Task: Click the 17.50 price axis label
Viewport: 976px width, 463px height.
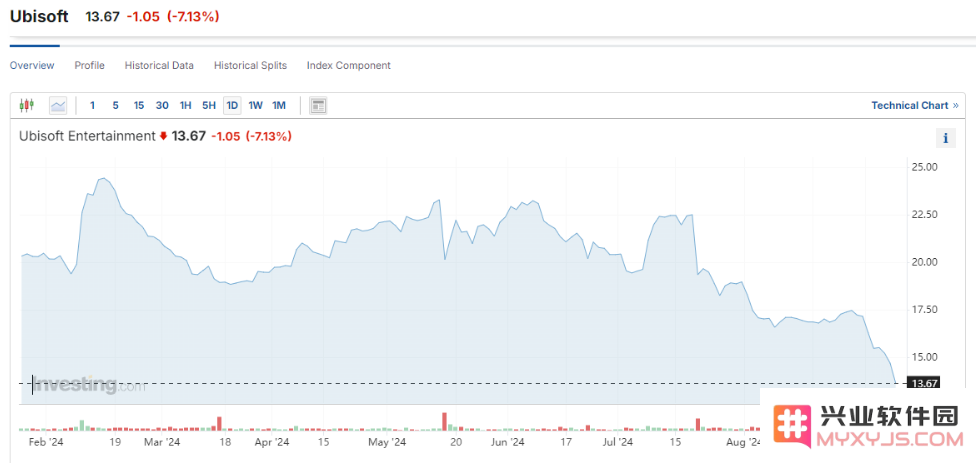Action: [924, 309]
